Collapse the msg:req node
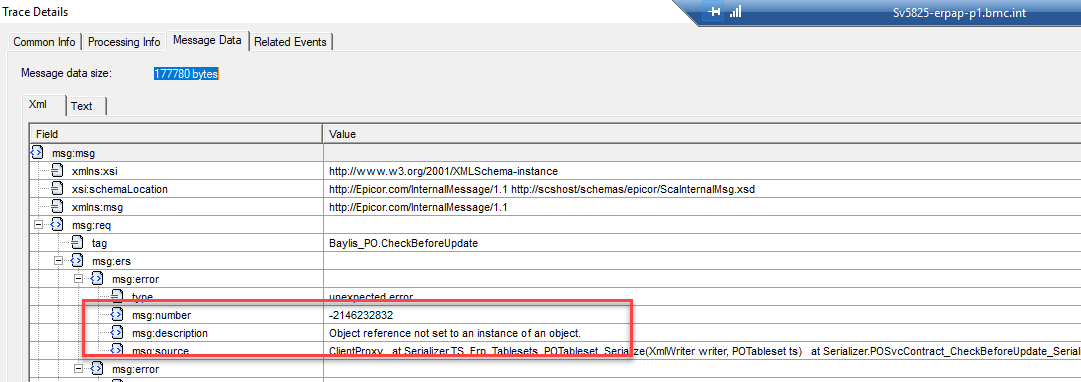Viewport: 1081px width, 382px height. 39,225
